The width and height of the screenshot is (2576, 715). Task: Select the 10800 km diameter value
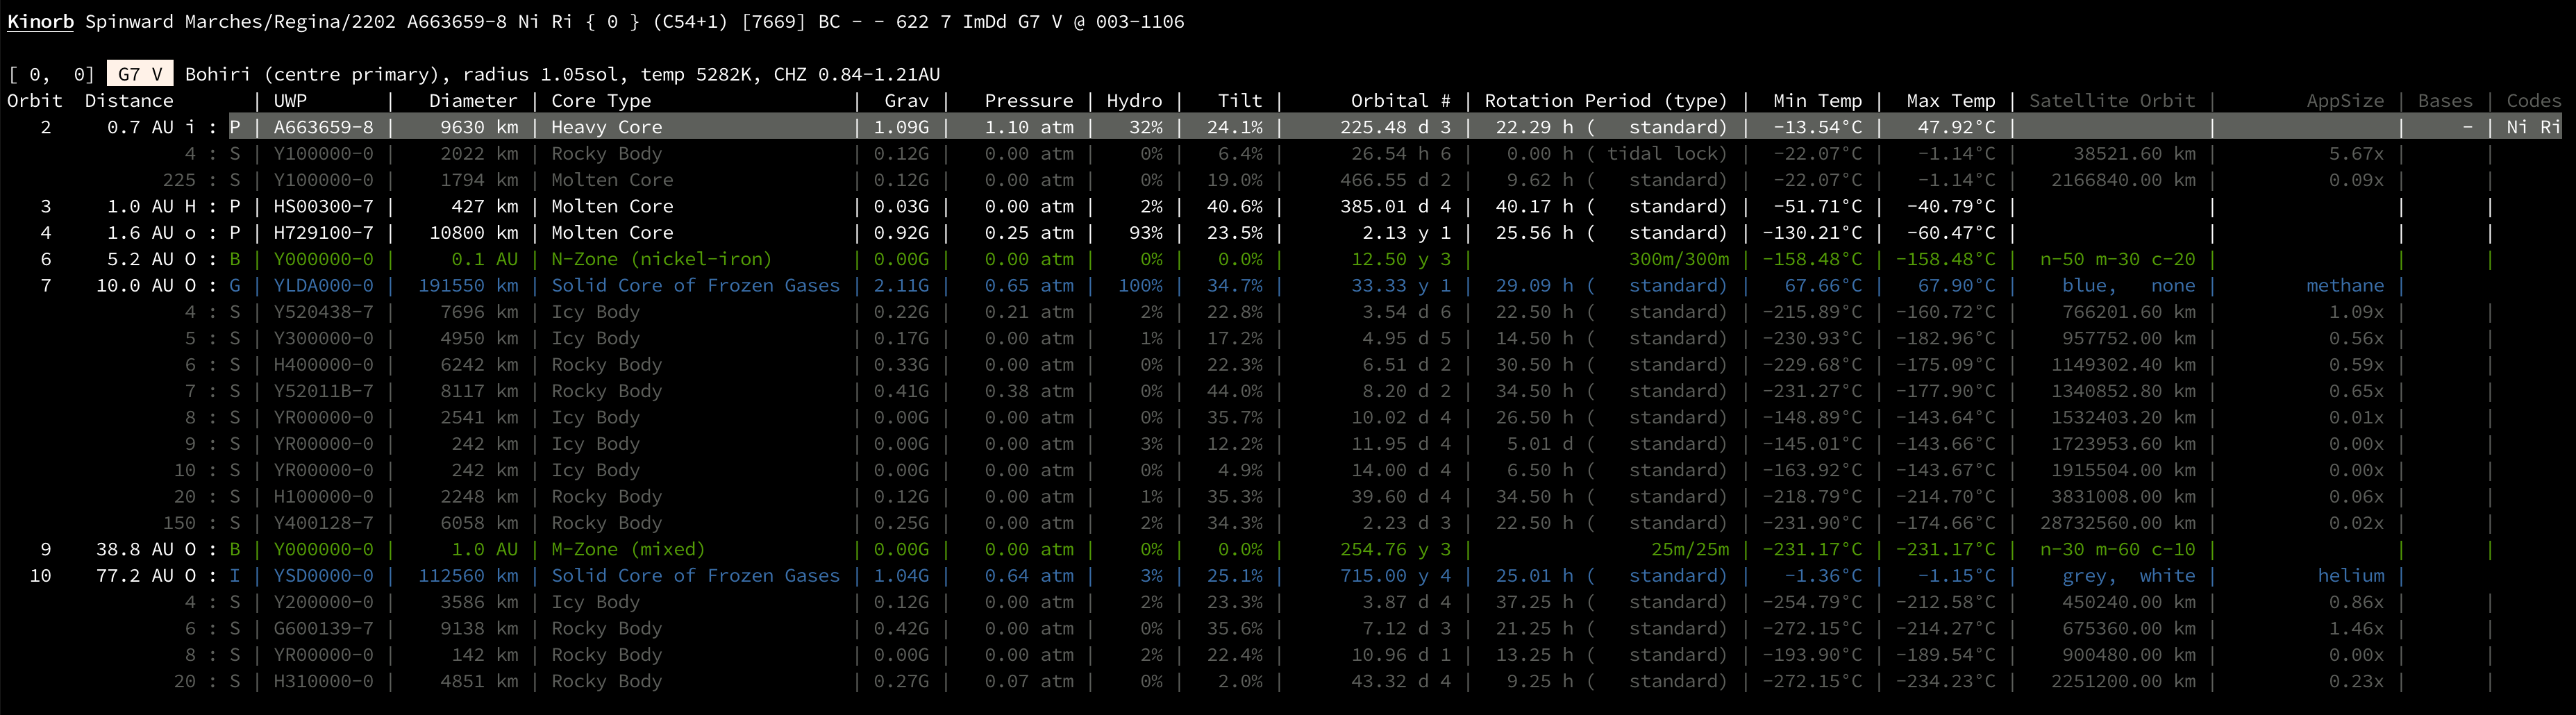474,232
